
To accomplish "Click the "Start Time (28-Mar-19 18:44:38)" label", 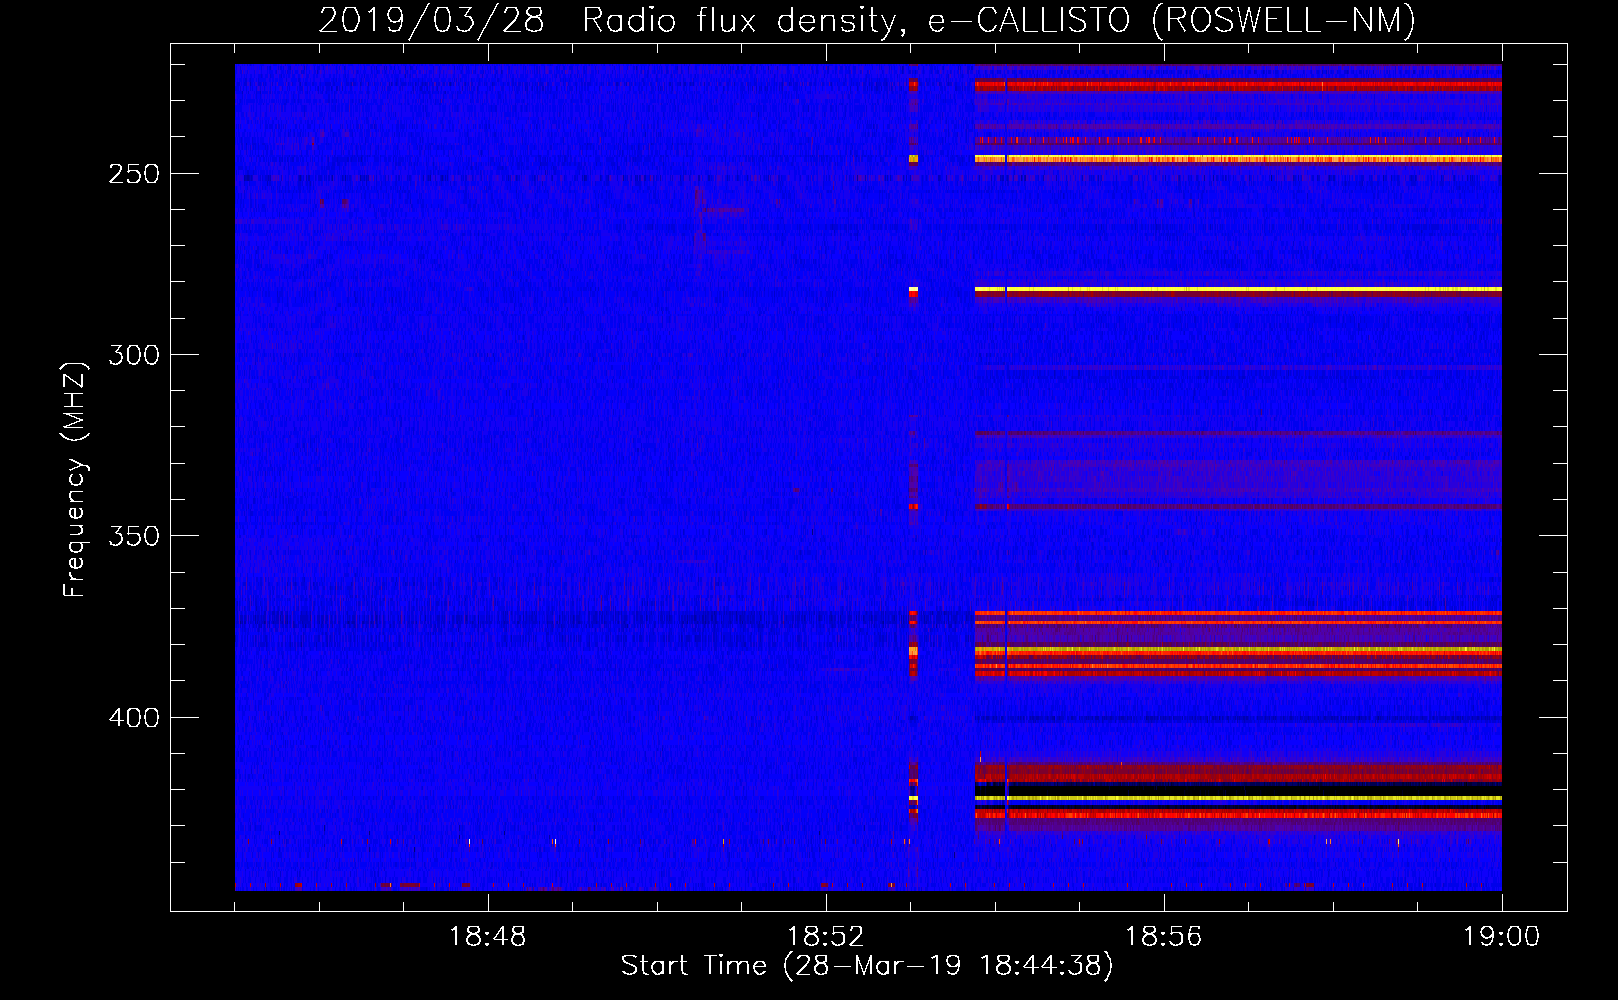I will 867,966.
